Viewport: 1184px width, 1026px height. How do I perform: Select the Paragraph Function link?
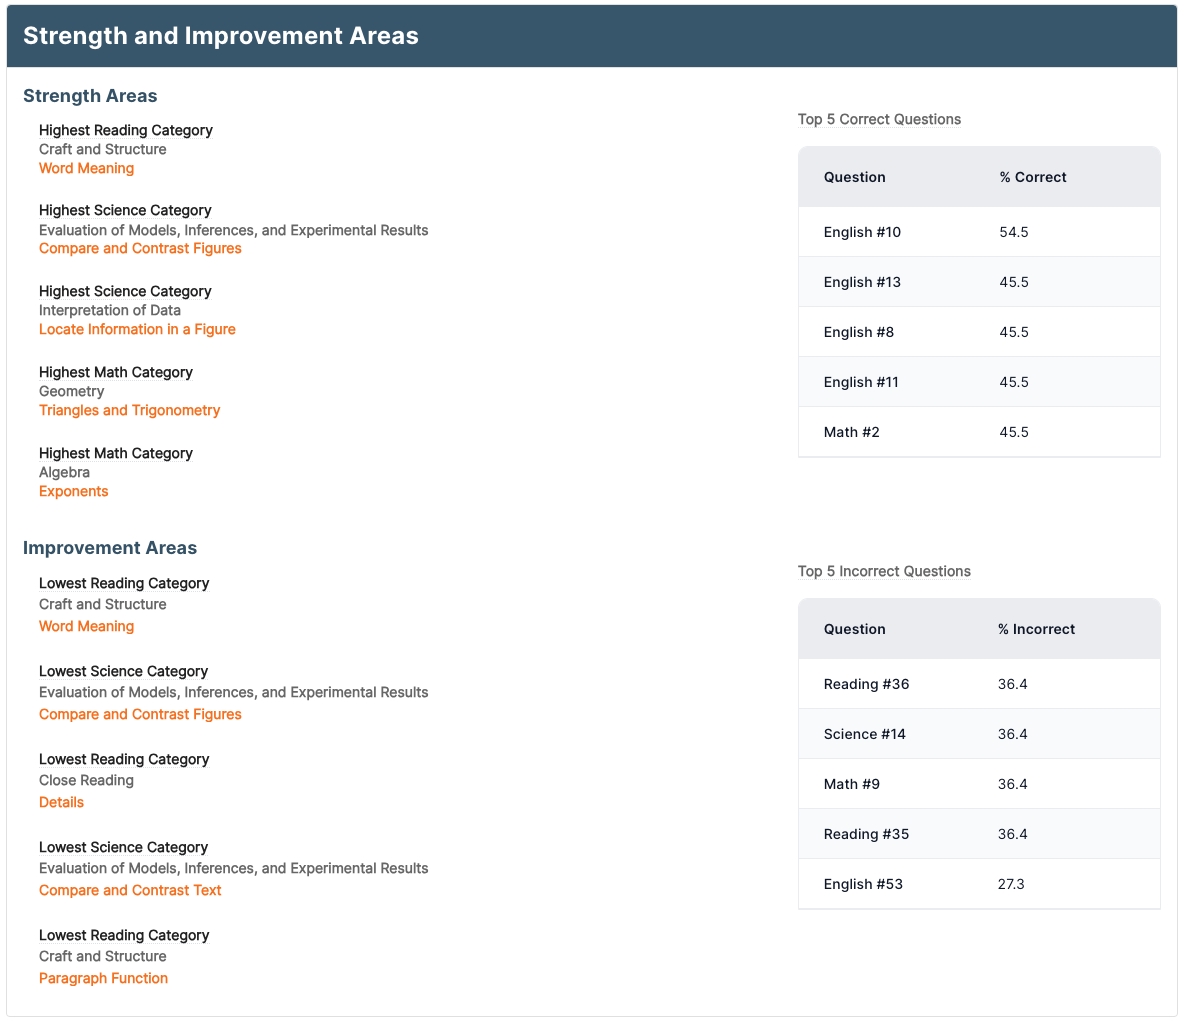point(103,978)
